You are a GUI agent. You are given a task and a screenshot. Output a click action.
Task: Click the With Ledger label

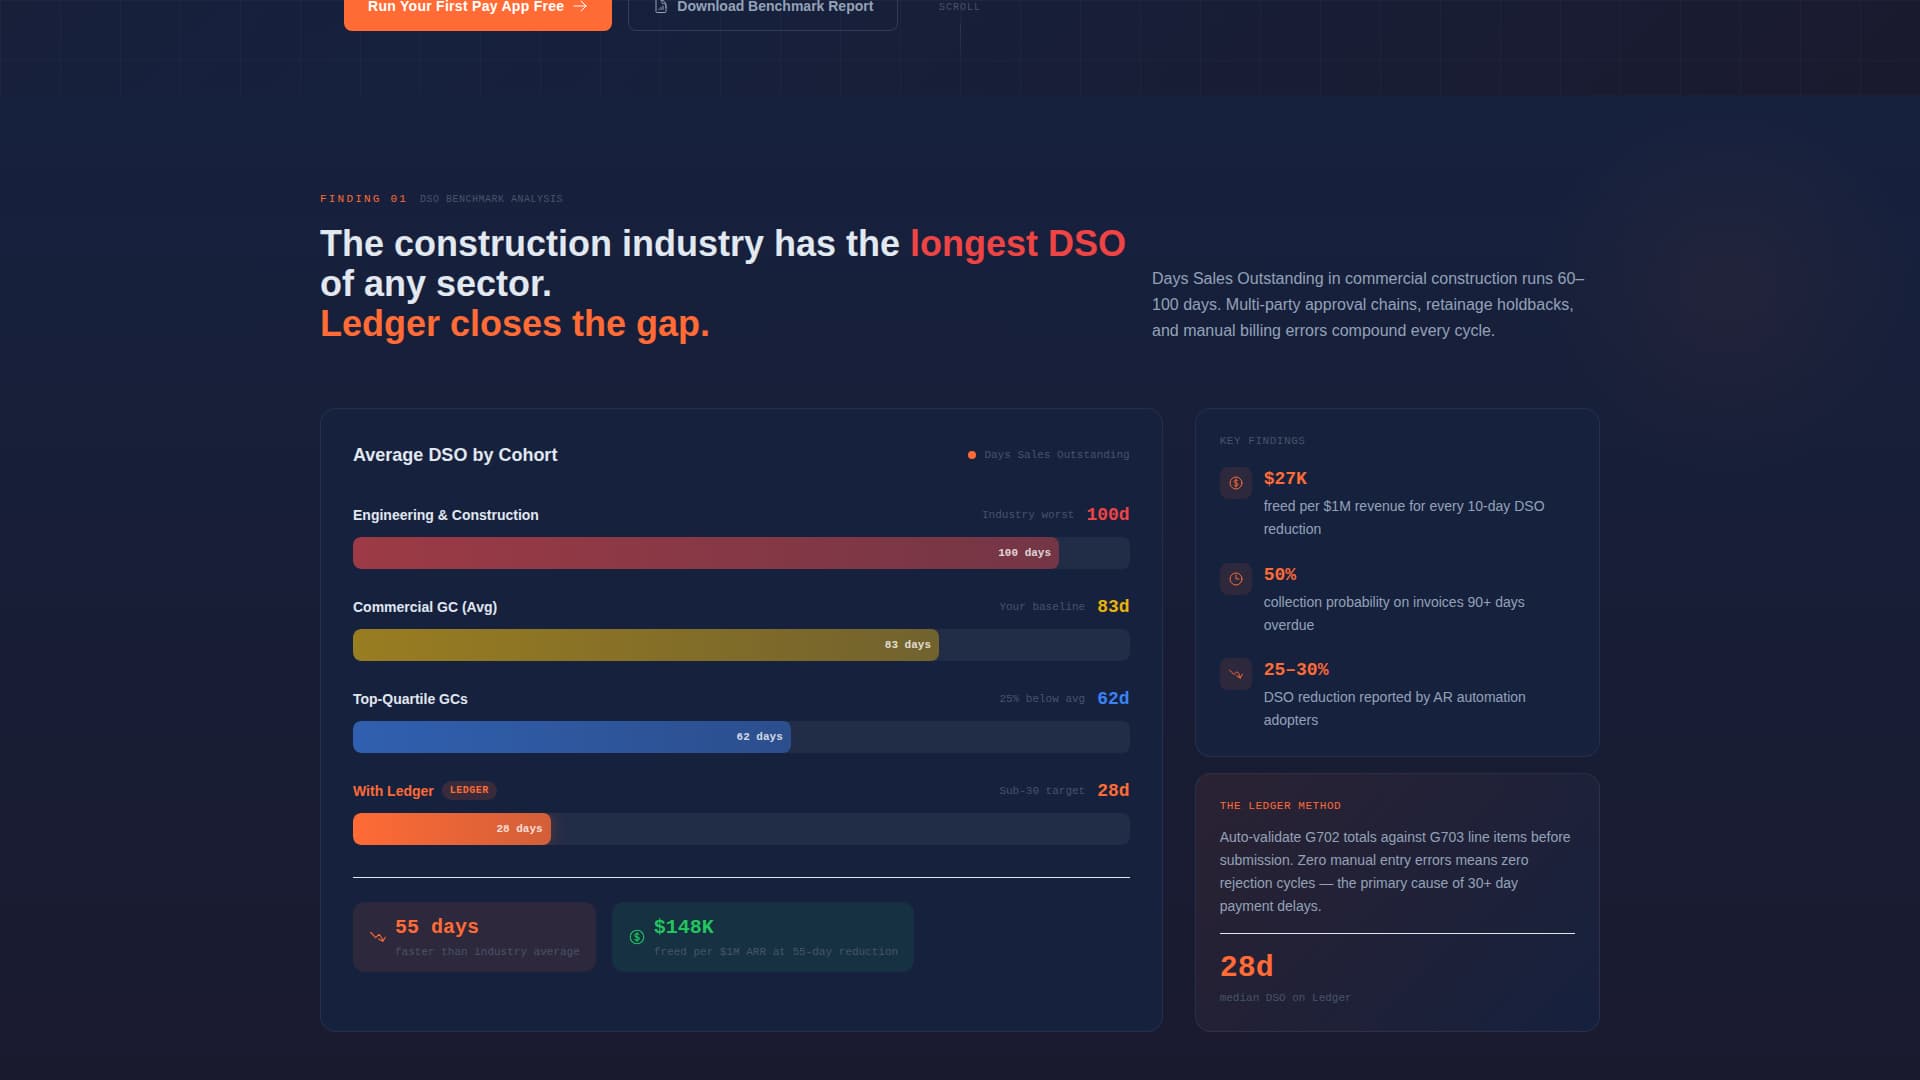pyautogui.click(x=393, y=791)
